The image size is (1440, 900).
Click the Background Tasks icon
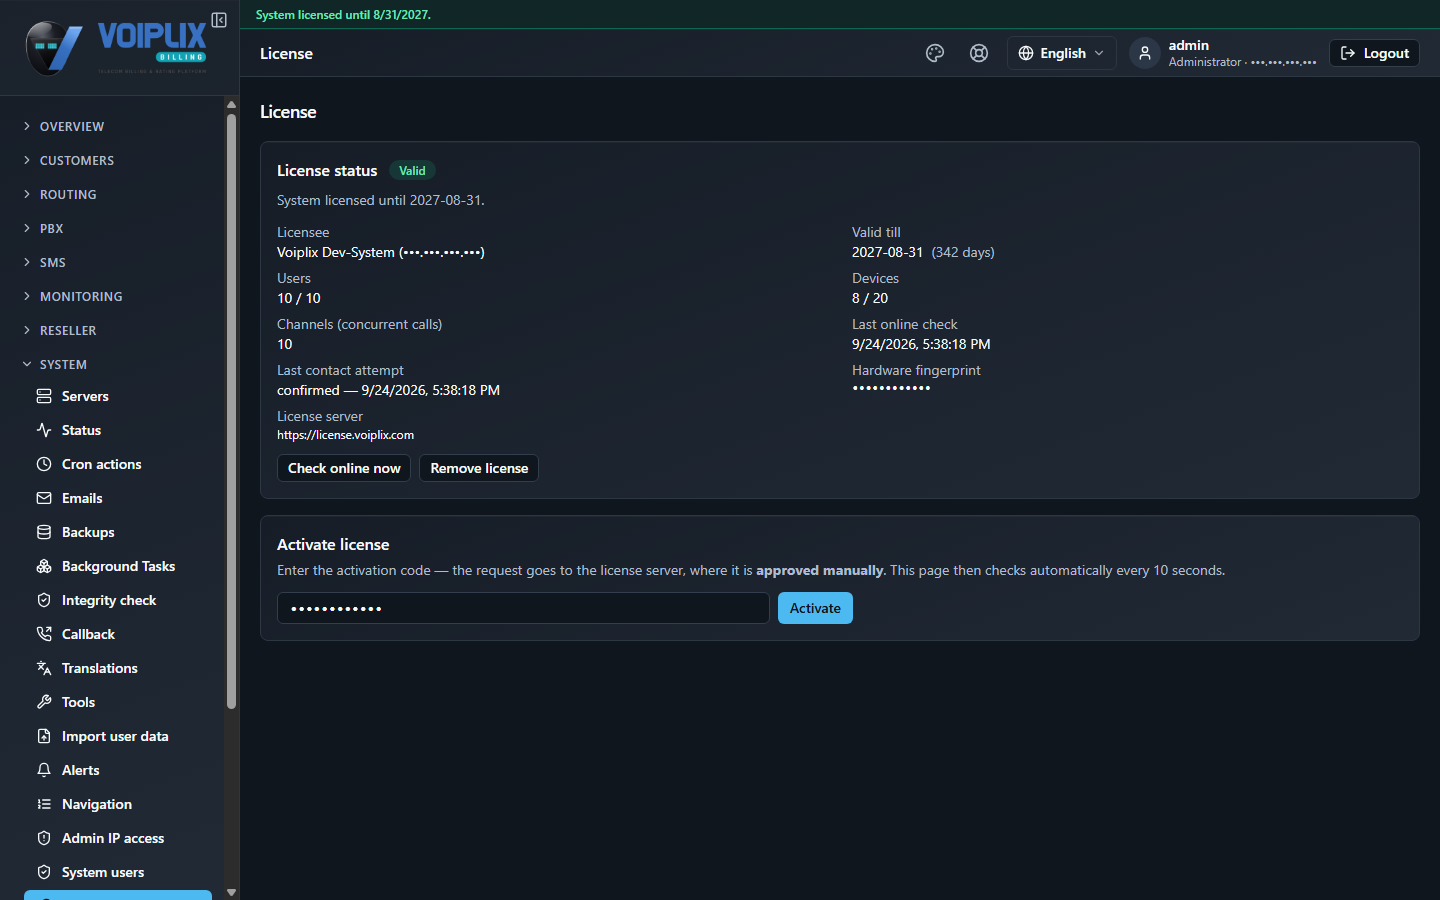click(x=44, y=566)
